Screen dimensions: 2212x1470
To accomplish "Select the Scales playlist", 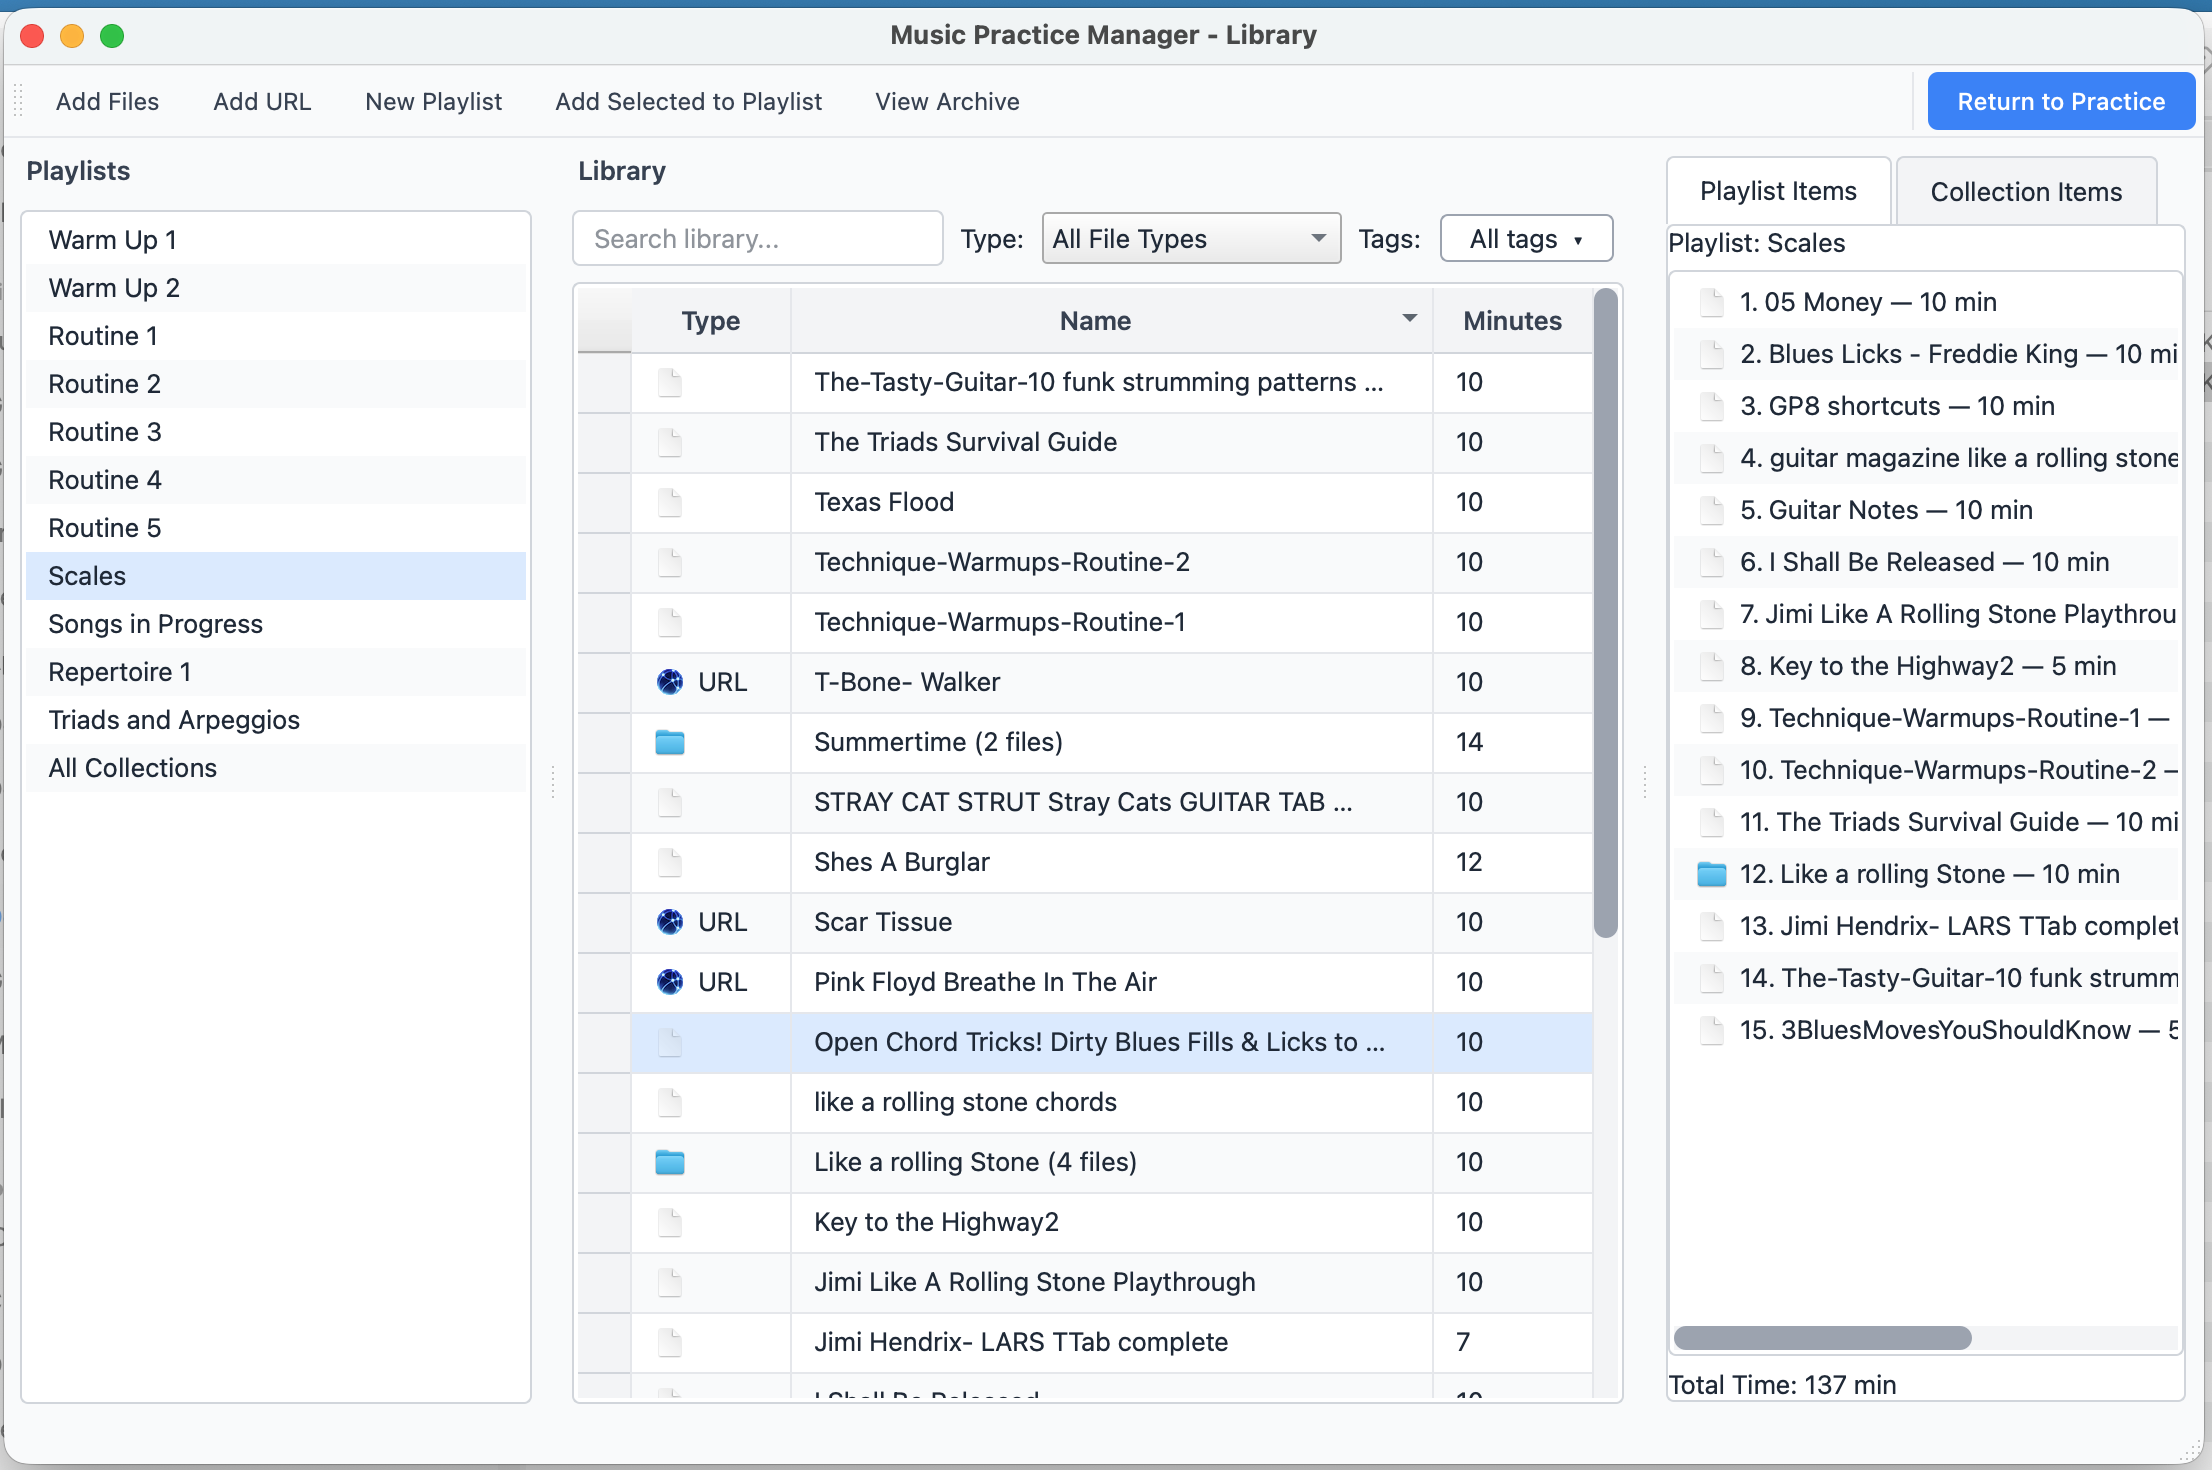I will tap(276, 576).
